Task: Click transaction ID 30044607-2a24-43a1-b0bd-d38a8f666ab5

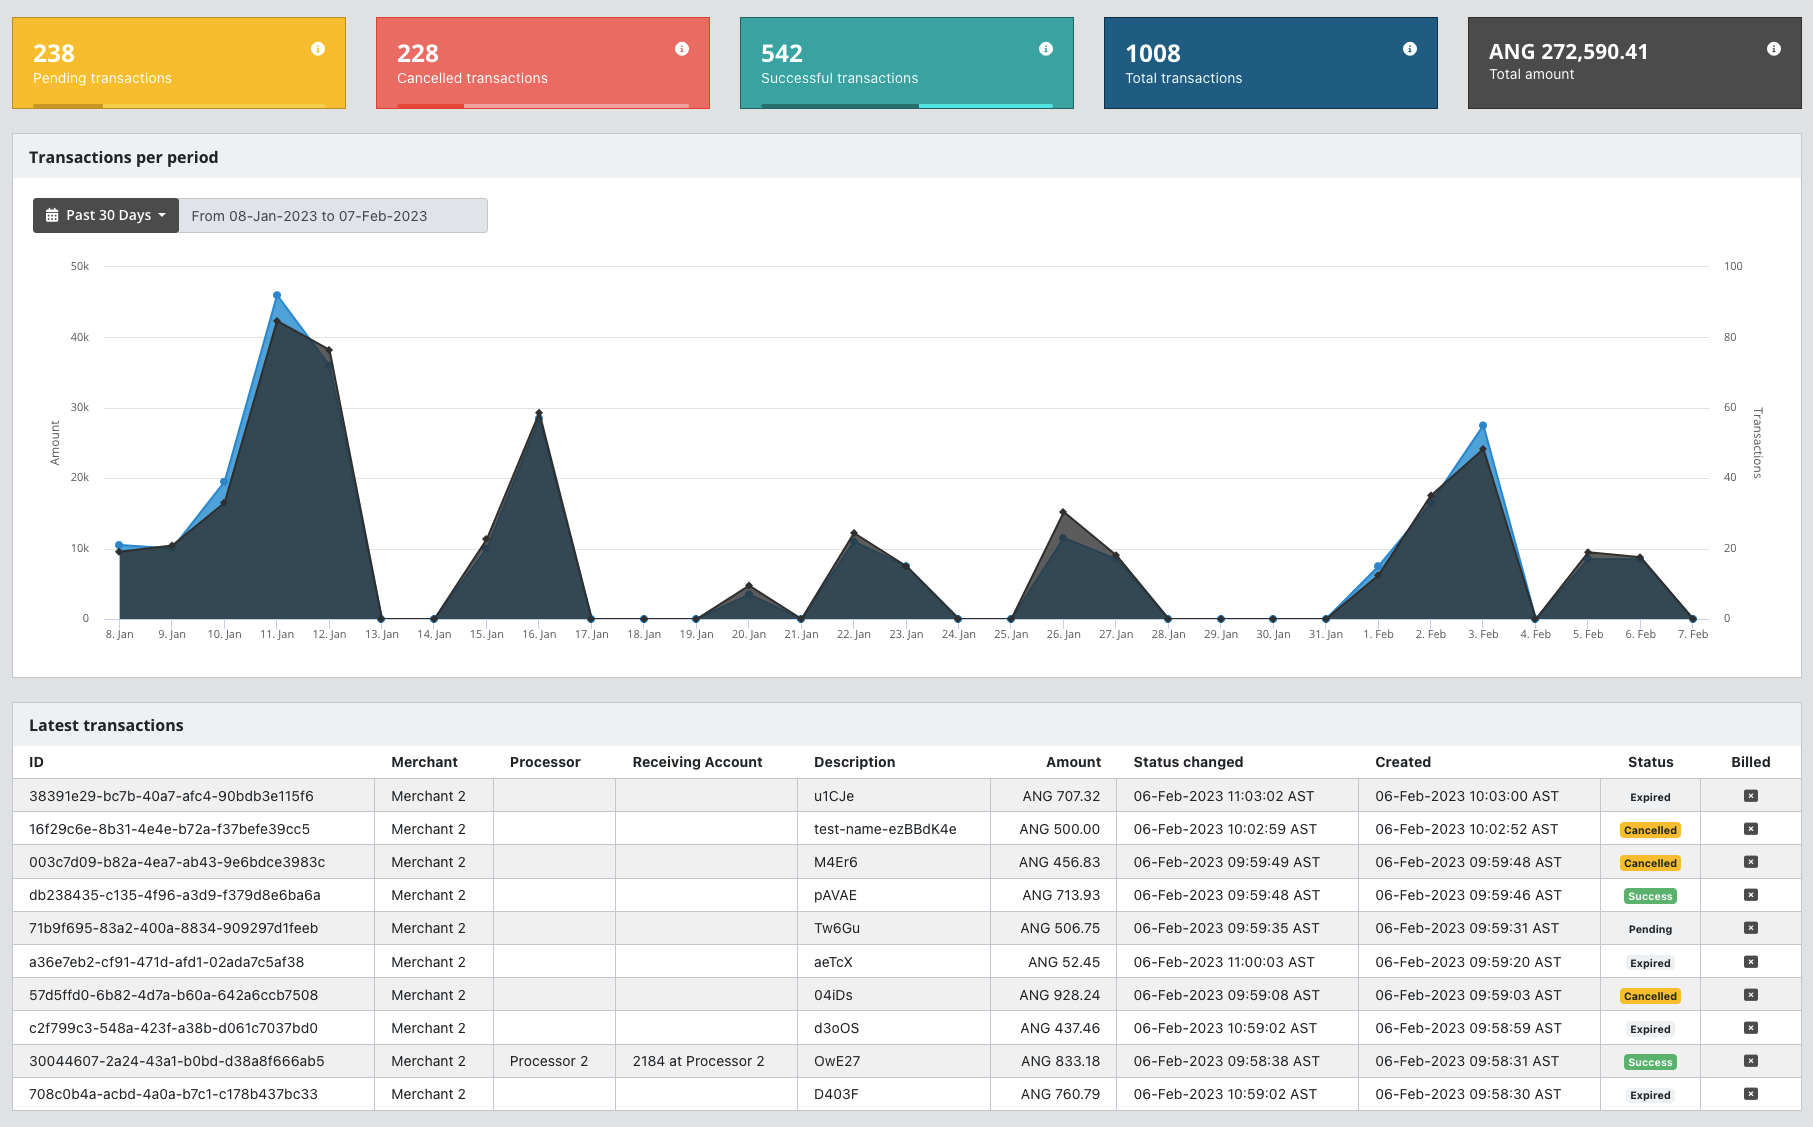Action: pos(177,1061)
